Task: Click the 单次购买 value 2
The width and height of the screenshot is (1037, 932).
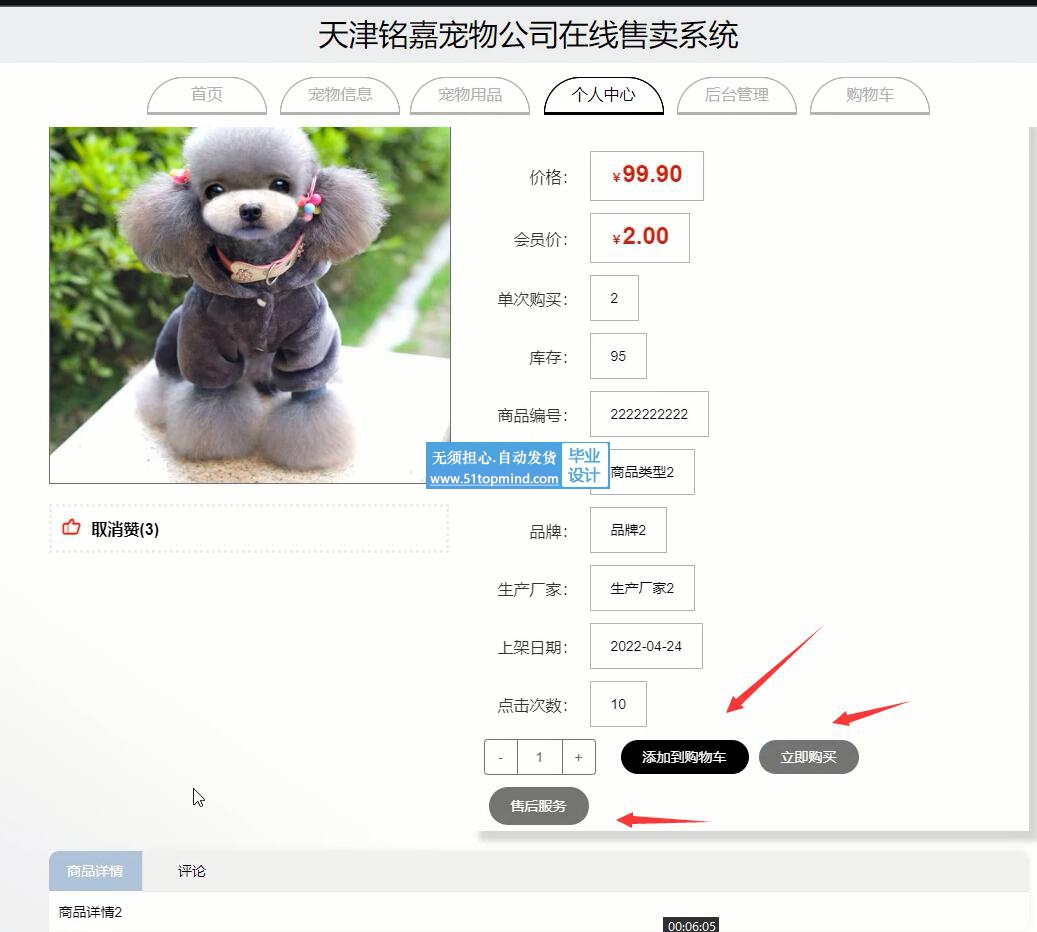Action: tap(614, 298)
